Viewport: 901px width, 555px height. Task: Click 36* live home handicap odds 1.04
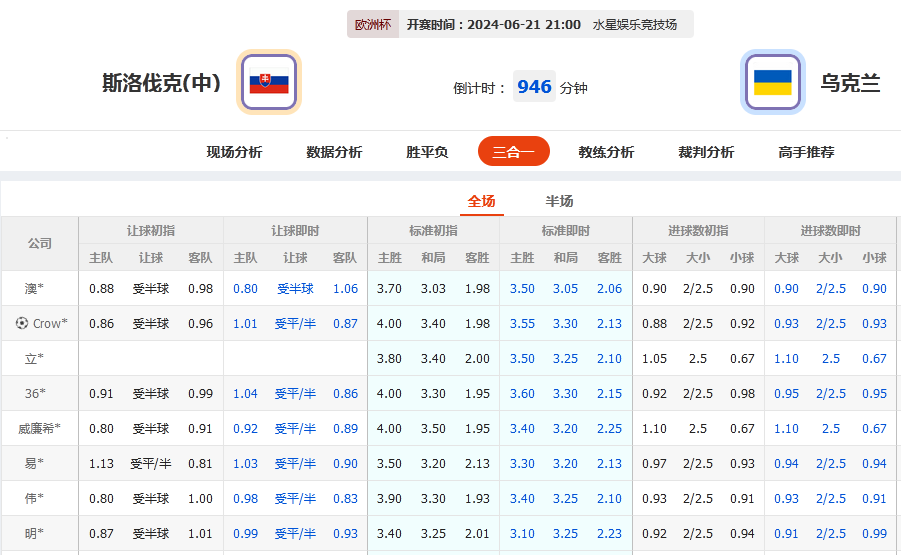[245, 394]
